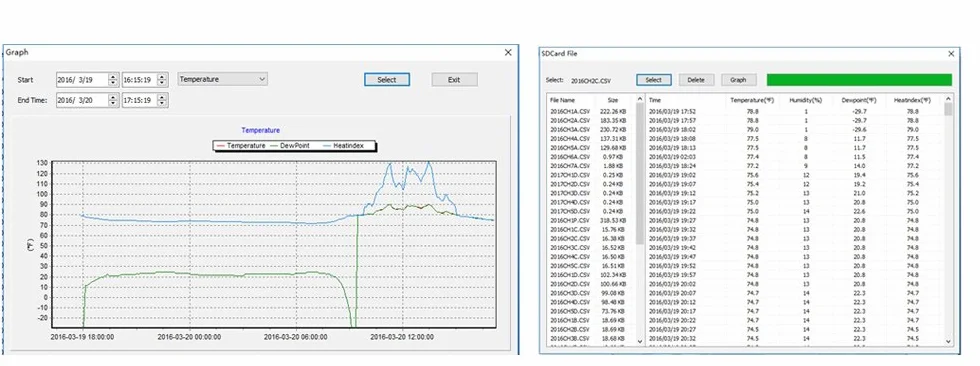Click the 2016/03/19 17:52 data row
This screenshot has width=980, height=366.
(x=795, y=112)
